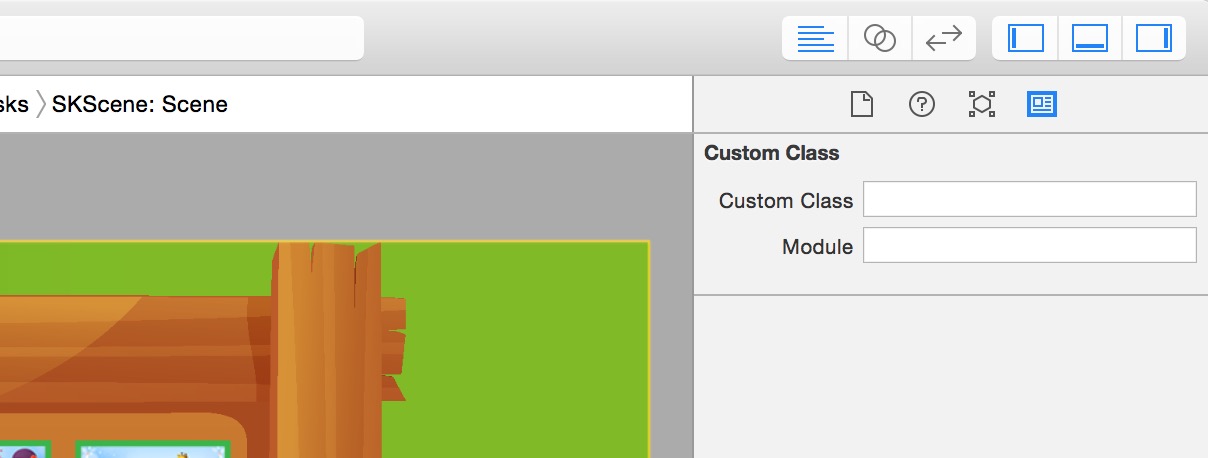Image resolution: width=1208 pixels, height=458 pixels.
Task: Open the node Attributes inspector (hexagon icon)
Action: (982, 104)
